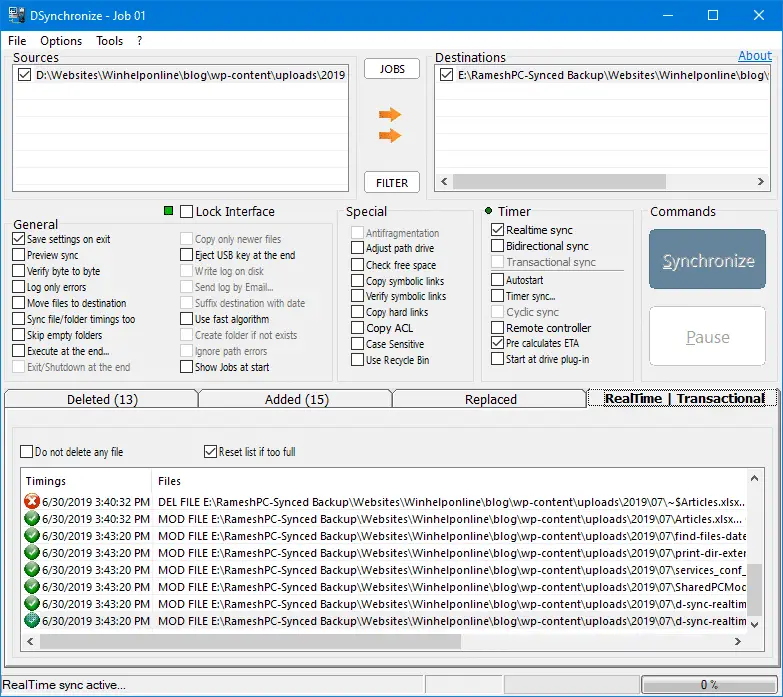Click green check icon of find-files-date row
Image resolution: width=783 pixels, height=697 pixels.
[x=32, y=536]
